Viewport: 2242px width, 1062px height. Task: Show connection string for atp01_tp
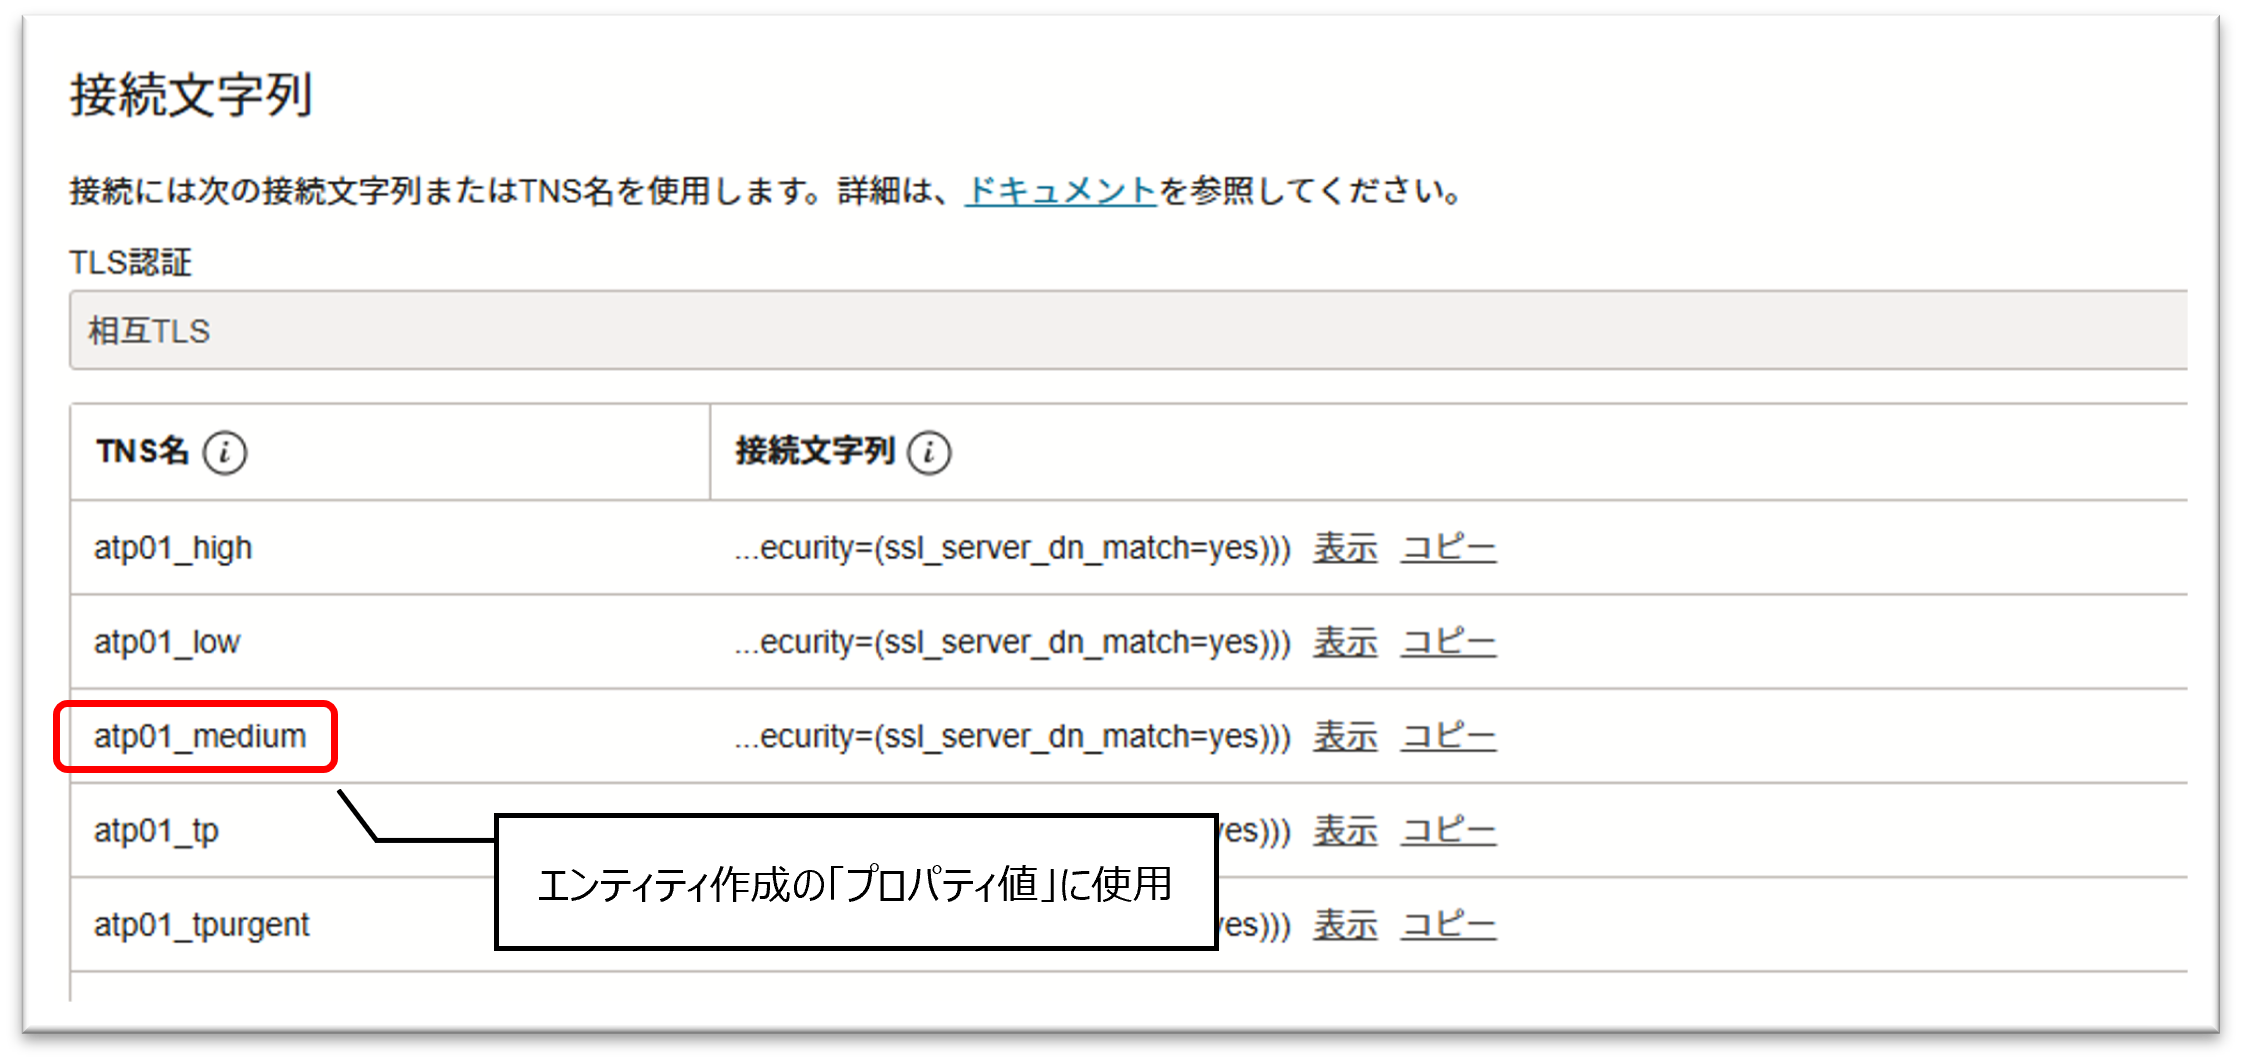[x=1345, y=830]
